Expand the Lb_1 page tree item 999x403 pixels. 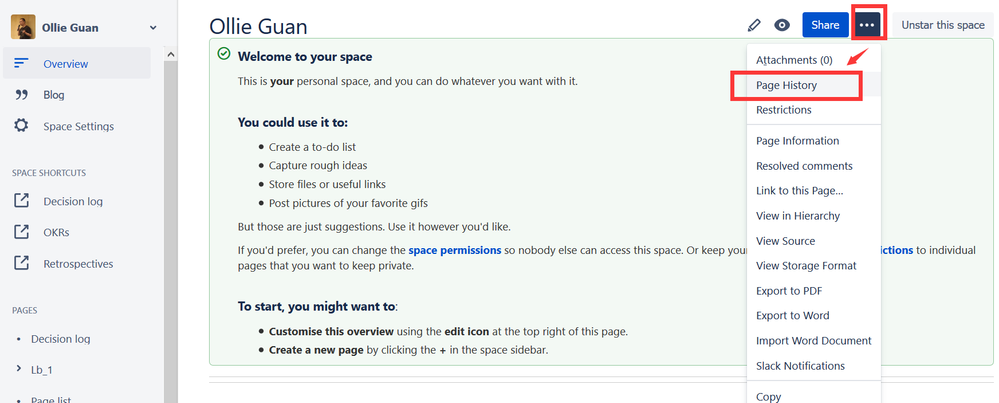pyautogui.click(x=18, y=369)
